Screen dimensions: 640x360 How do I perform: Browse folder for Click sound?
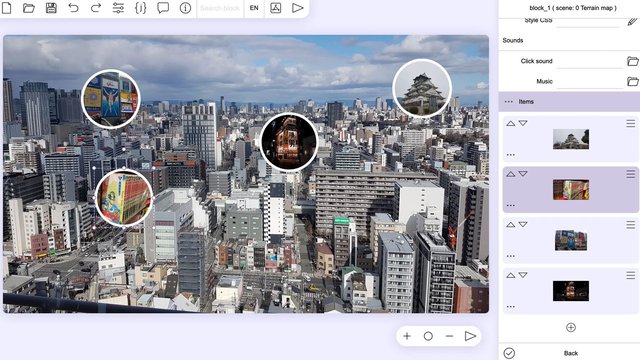click(x=633, y=61)
